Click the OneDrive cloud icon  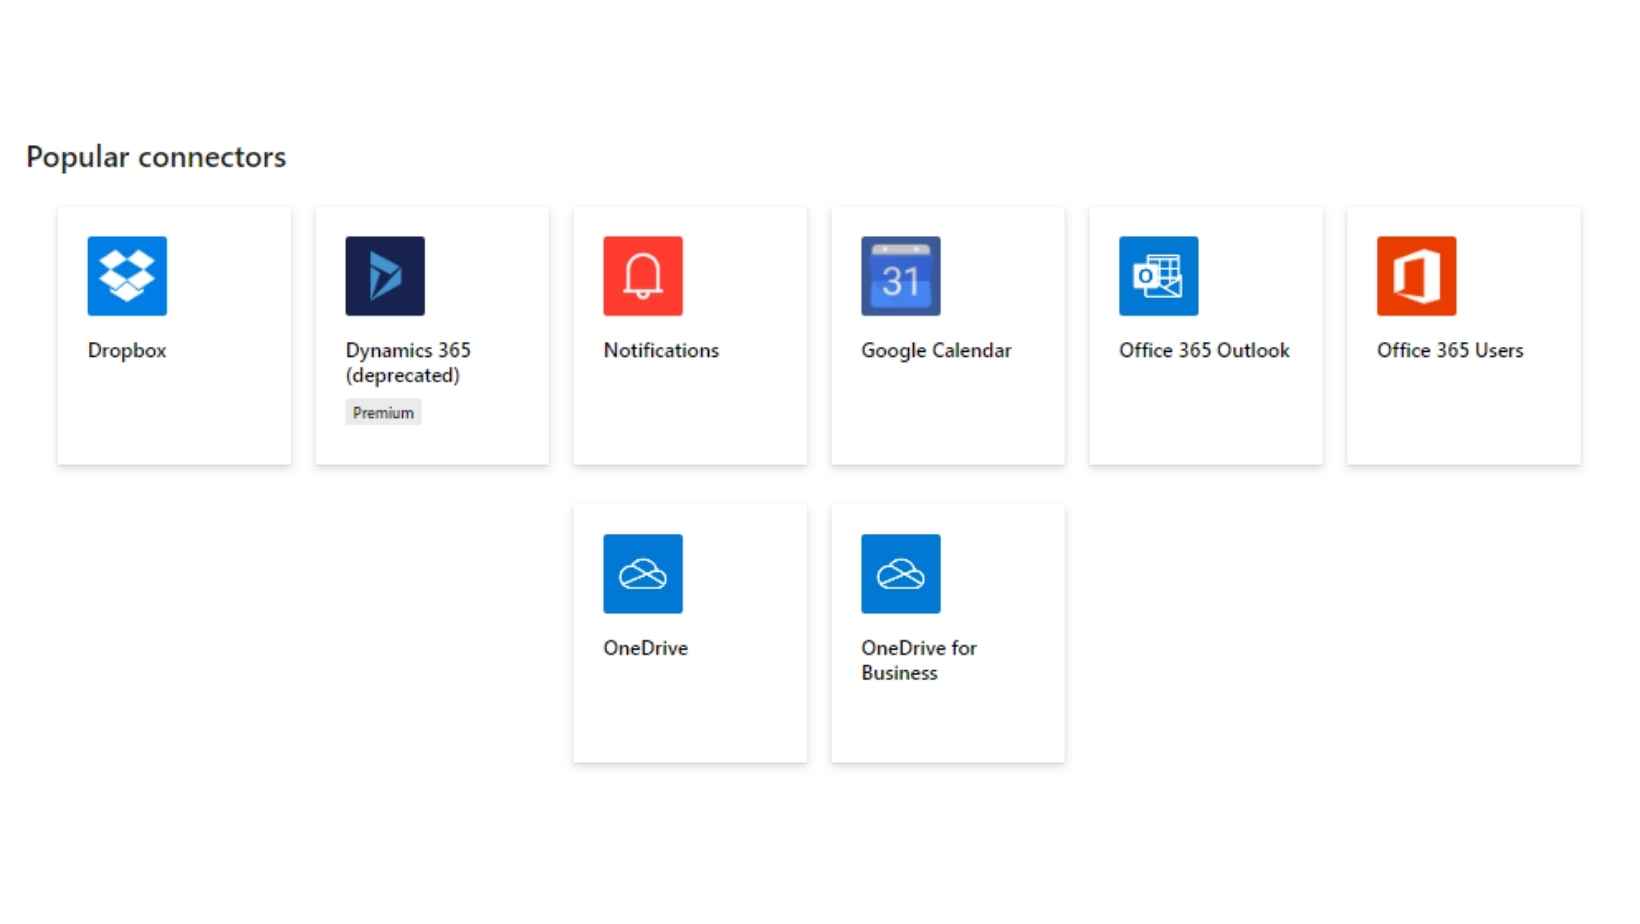tap(643, 574)
